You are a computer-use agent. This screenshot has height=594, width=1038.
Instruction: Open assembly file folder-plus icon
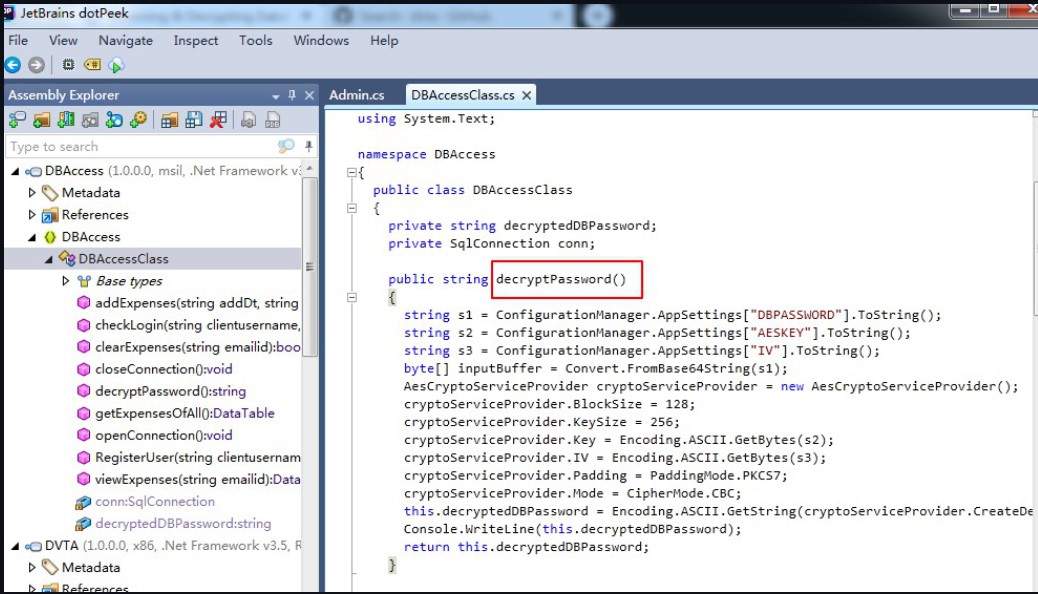pos(42,120)
